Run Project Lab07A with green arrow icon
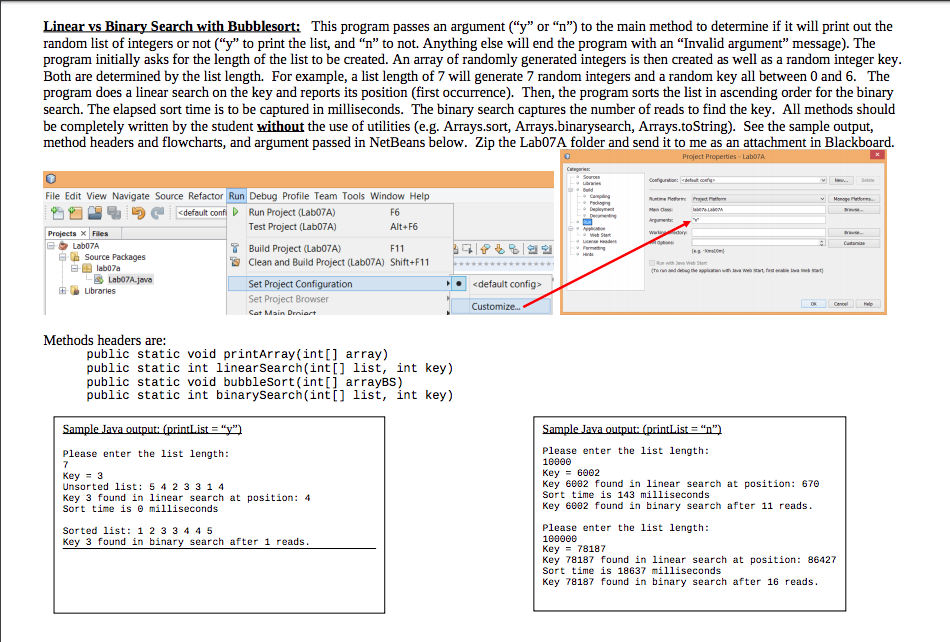 pos(236,210)
